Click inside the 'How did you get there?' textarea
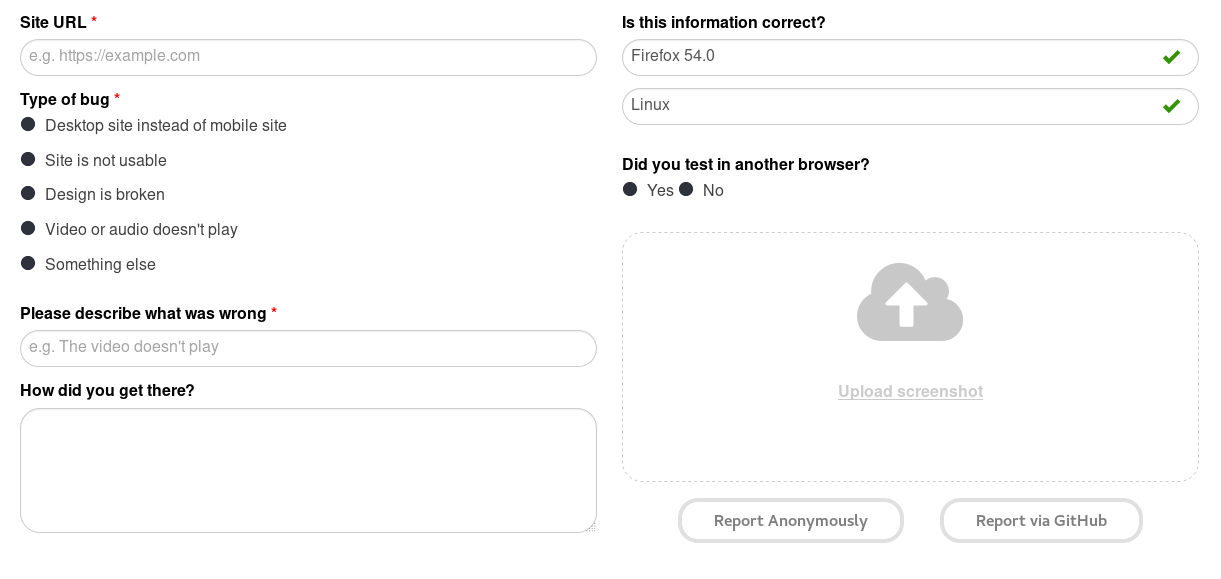Viewport: 1221px width, 579px height. (x=308, y=470)
